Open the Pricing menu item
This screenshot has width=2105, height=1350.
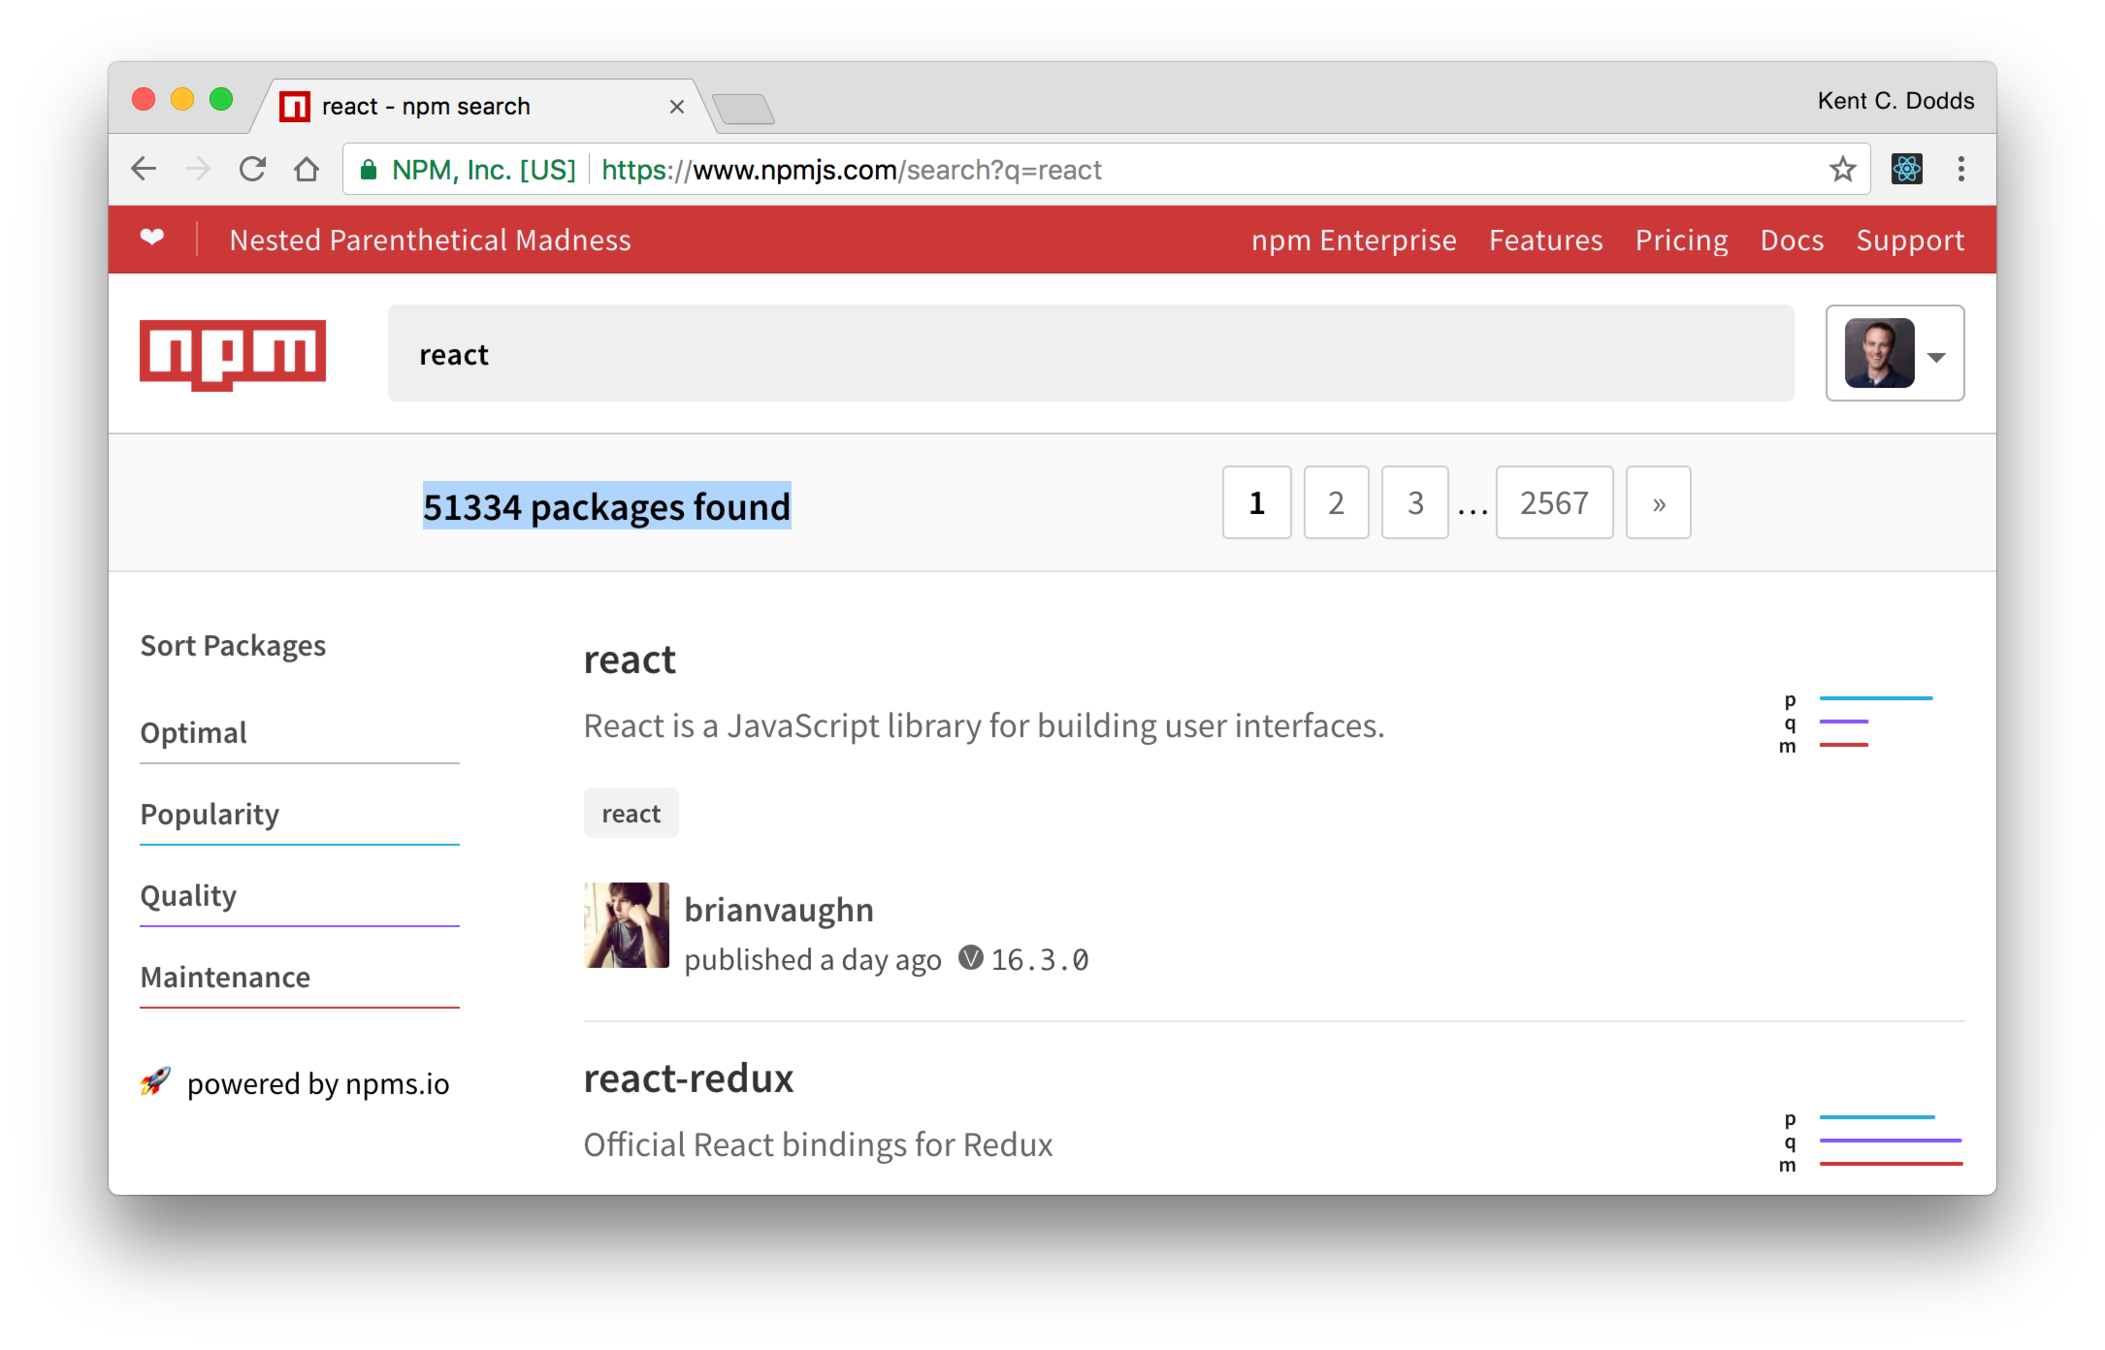point(1680,240)
